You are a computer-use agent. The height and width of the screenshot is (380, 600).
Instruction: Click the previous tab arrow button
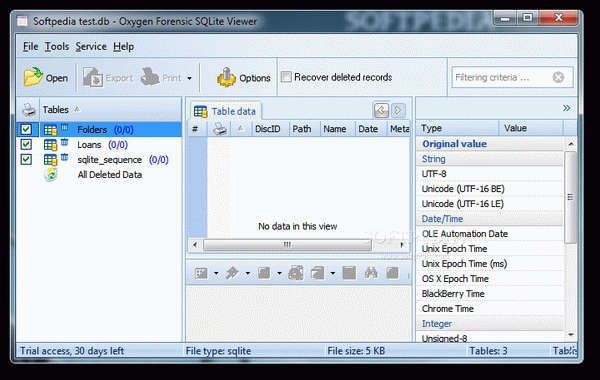(381, 111)
